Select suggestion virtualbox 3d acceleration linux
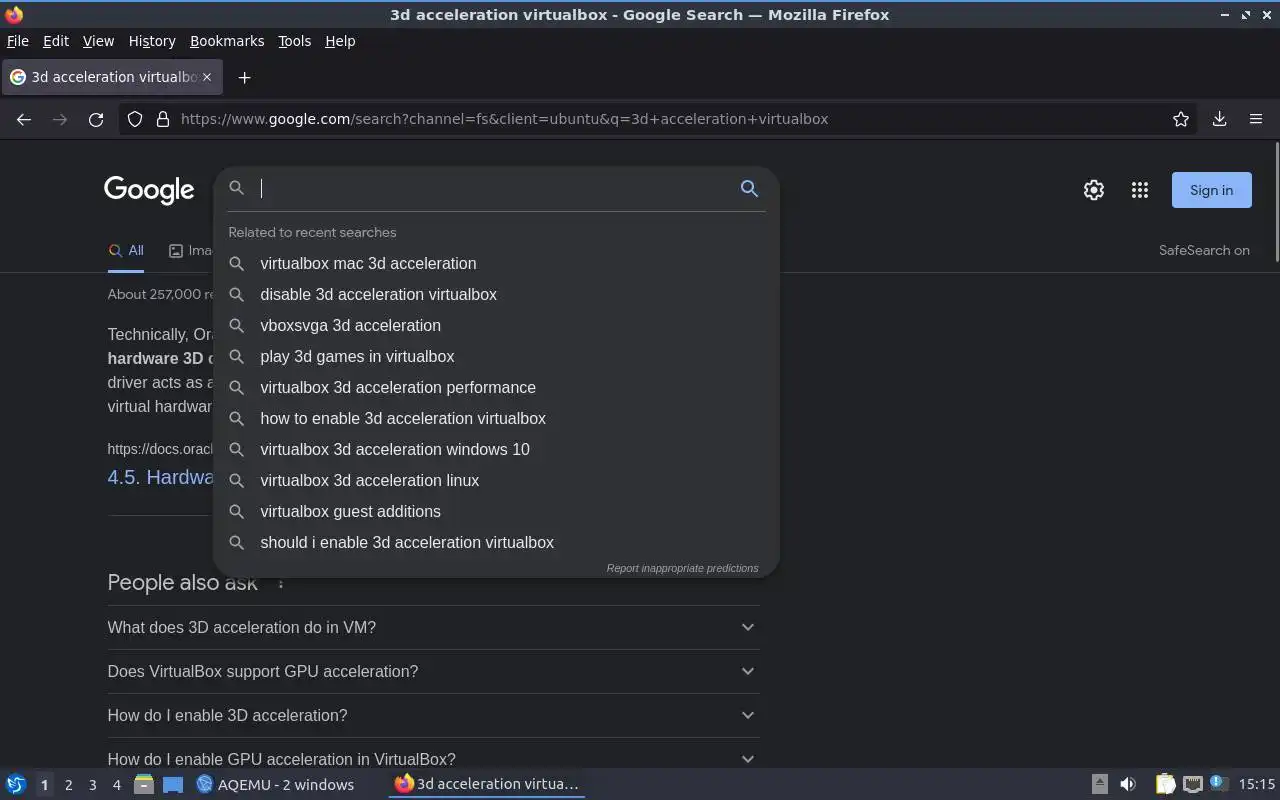 coord(496,480)
